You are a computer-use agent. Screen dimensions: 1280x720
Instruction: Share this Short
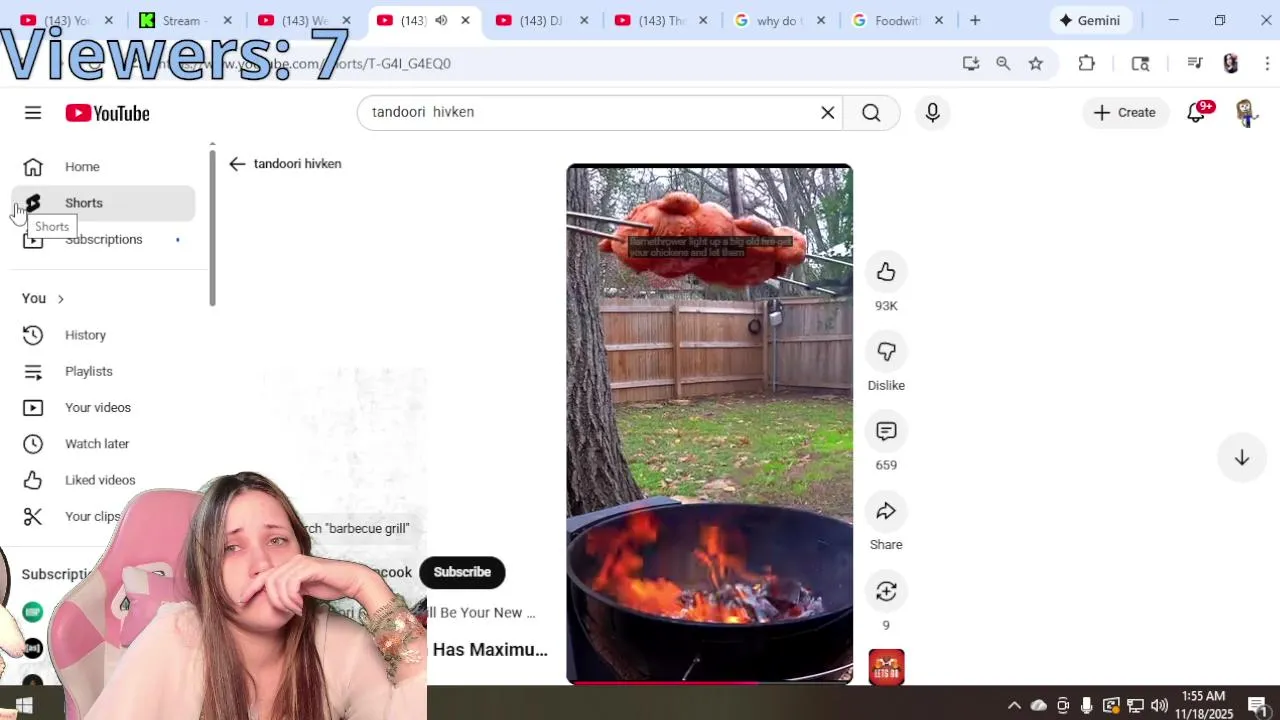pyautogui.click(x=886, y=512)
